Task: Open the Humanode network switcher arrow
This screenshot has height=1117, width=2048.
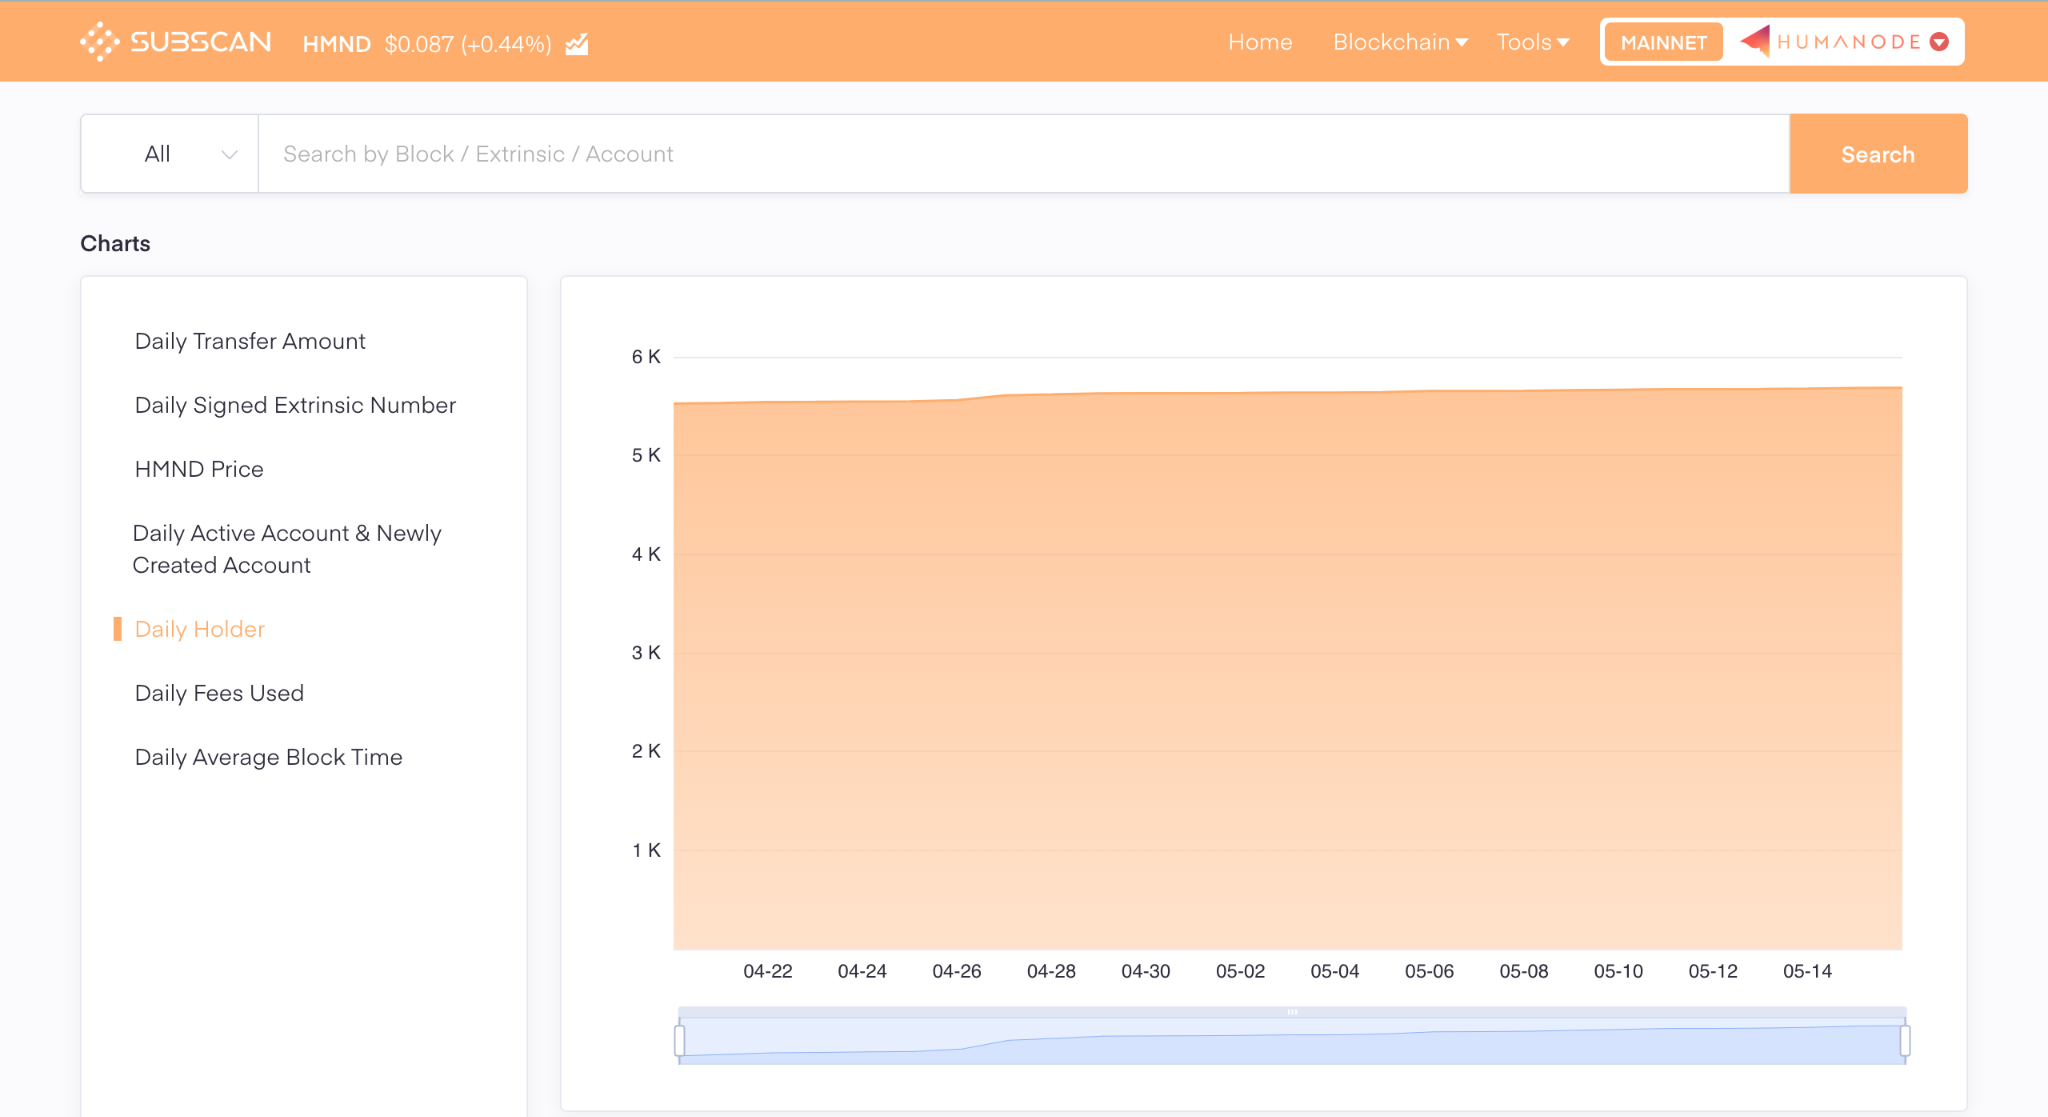Action: click(1939, 42)
